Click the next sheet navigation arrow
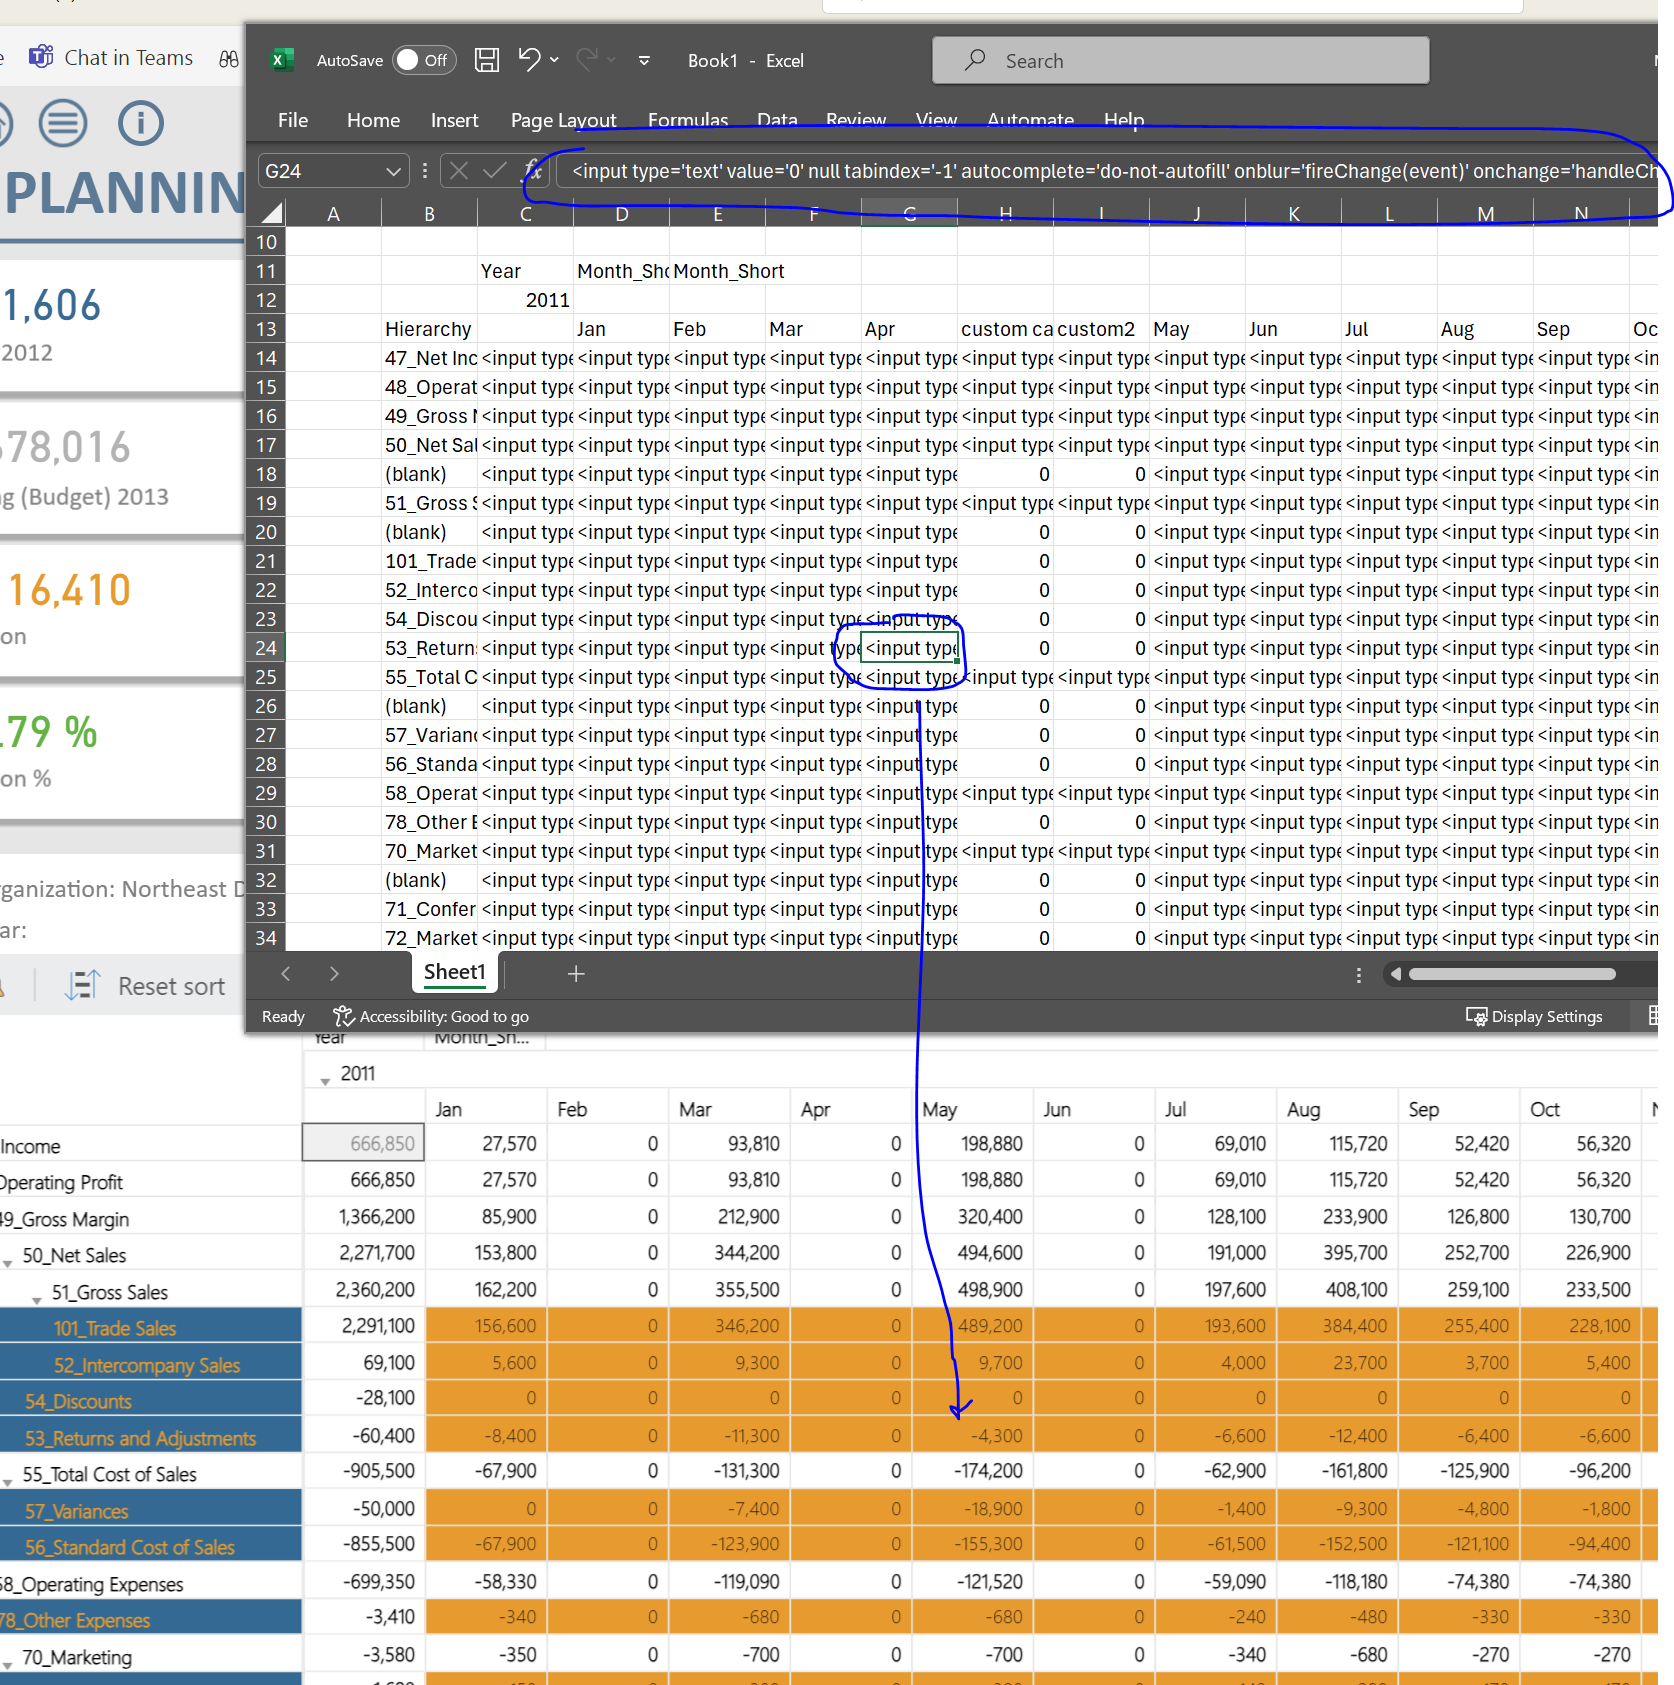 coord(334,974)
